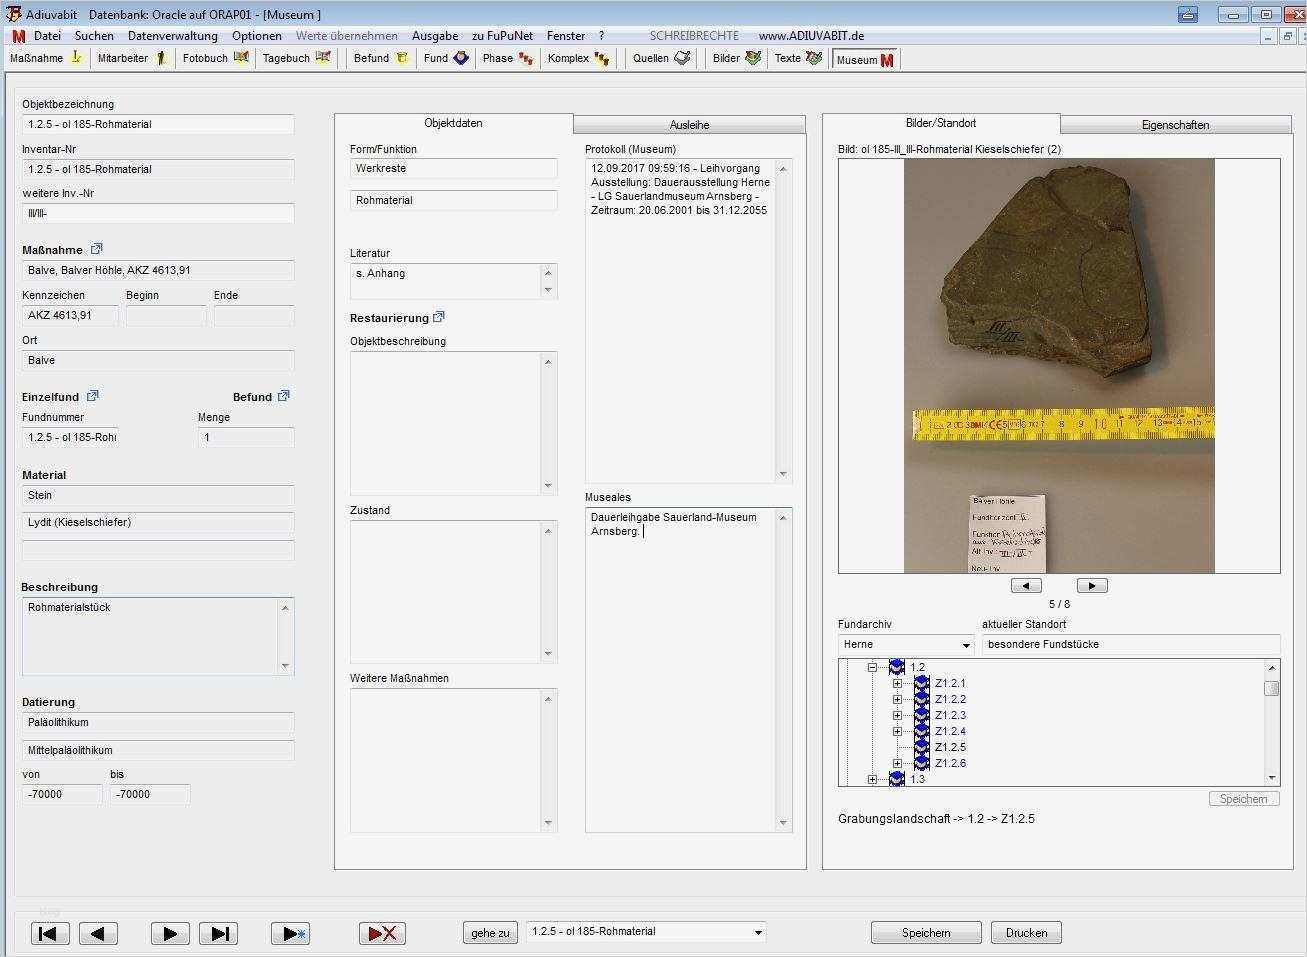Open the Bilder module
Image resolution: width=1307 pixels, height=957 pixels.
click(736, 58)
